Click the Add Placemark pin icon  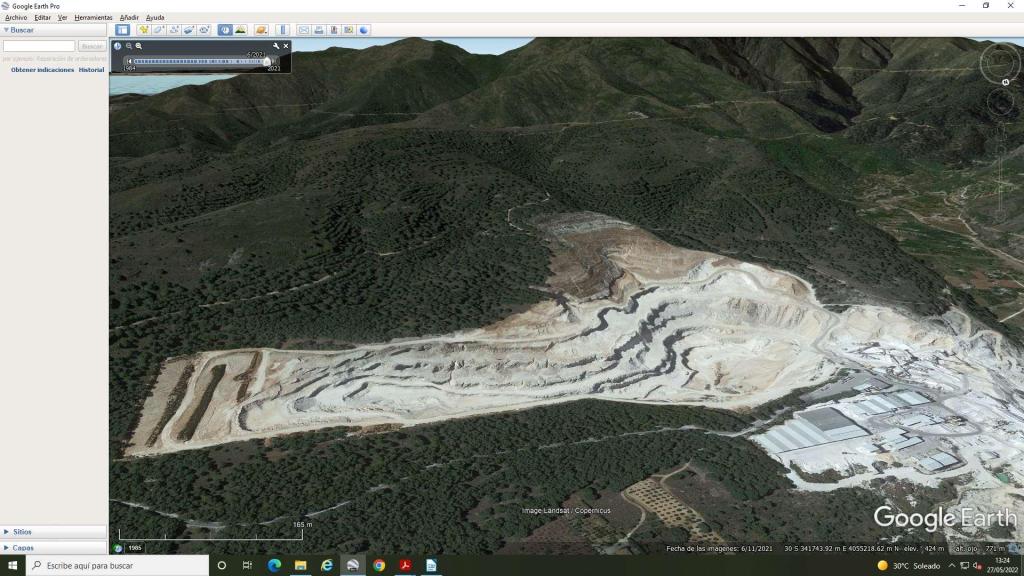[x=144, y=30]
